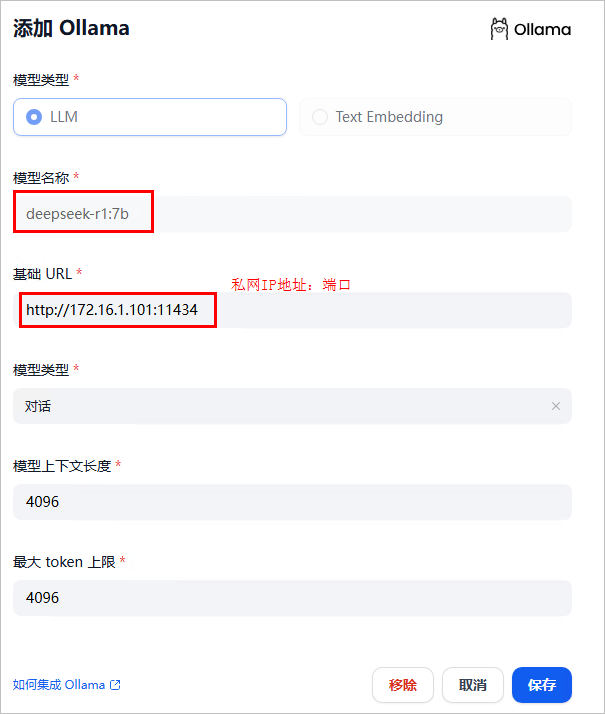Click the 最大 token 上限 label
The image size is (605, 714).
(x=64, y=561)
